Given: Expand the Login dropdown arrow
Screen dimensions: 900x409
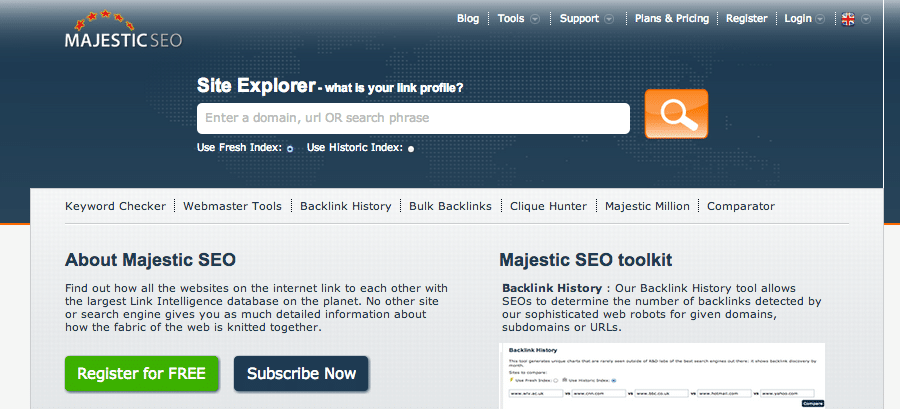Looking at the screenshot, I should pos(820,19).
